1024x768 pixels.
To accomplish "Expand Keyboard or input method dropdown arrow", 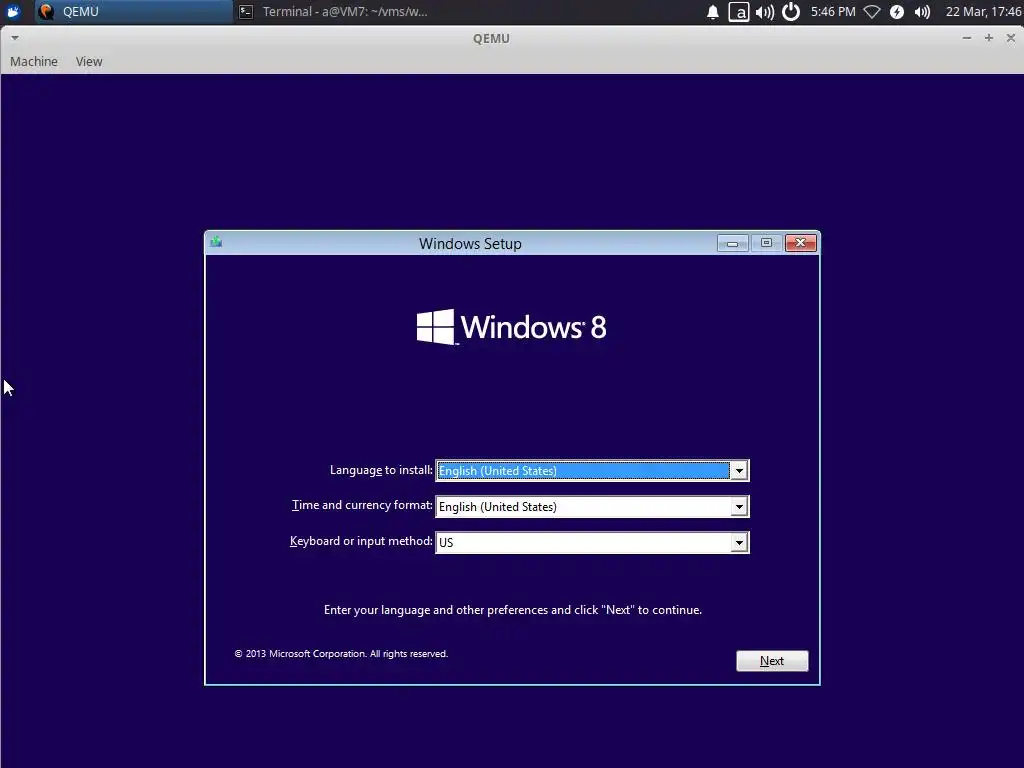I will tap(739, 542).
